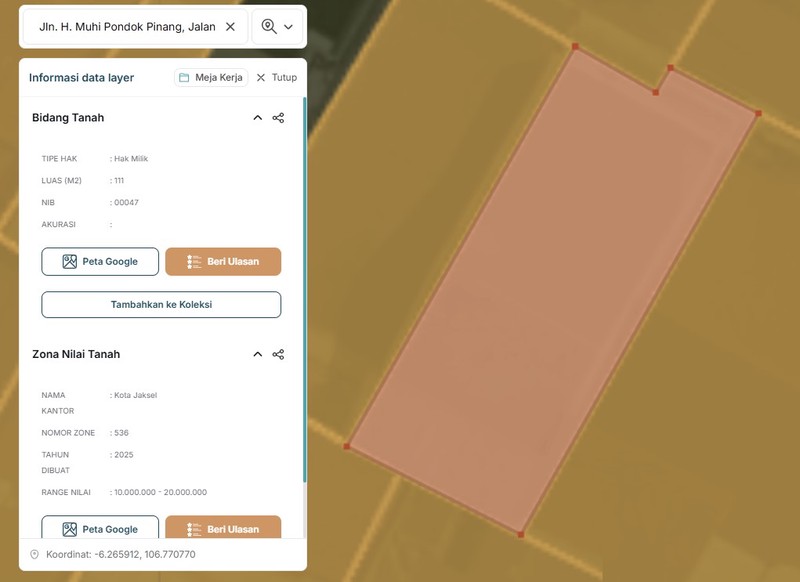Click Beri Ulasan in Bidang Tanah section
This screenshot has height=582, width=800.
223,262
